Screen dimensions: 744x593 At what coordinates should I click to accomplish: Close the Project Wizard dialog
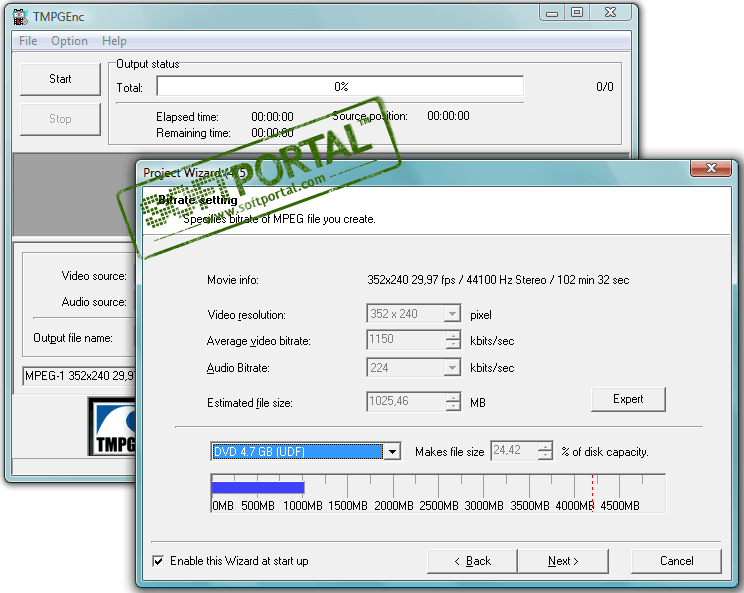710,168
